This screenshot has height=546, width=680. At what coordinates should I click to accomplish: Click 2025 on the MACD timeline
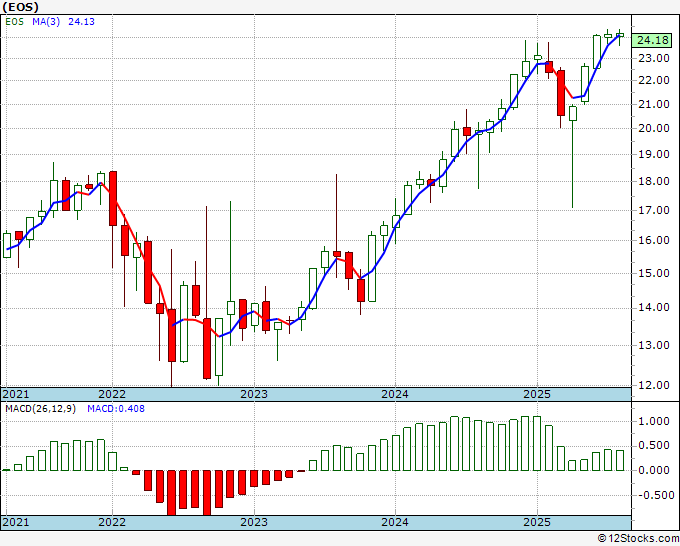coord(537,522)
